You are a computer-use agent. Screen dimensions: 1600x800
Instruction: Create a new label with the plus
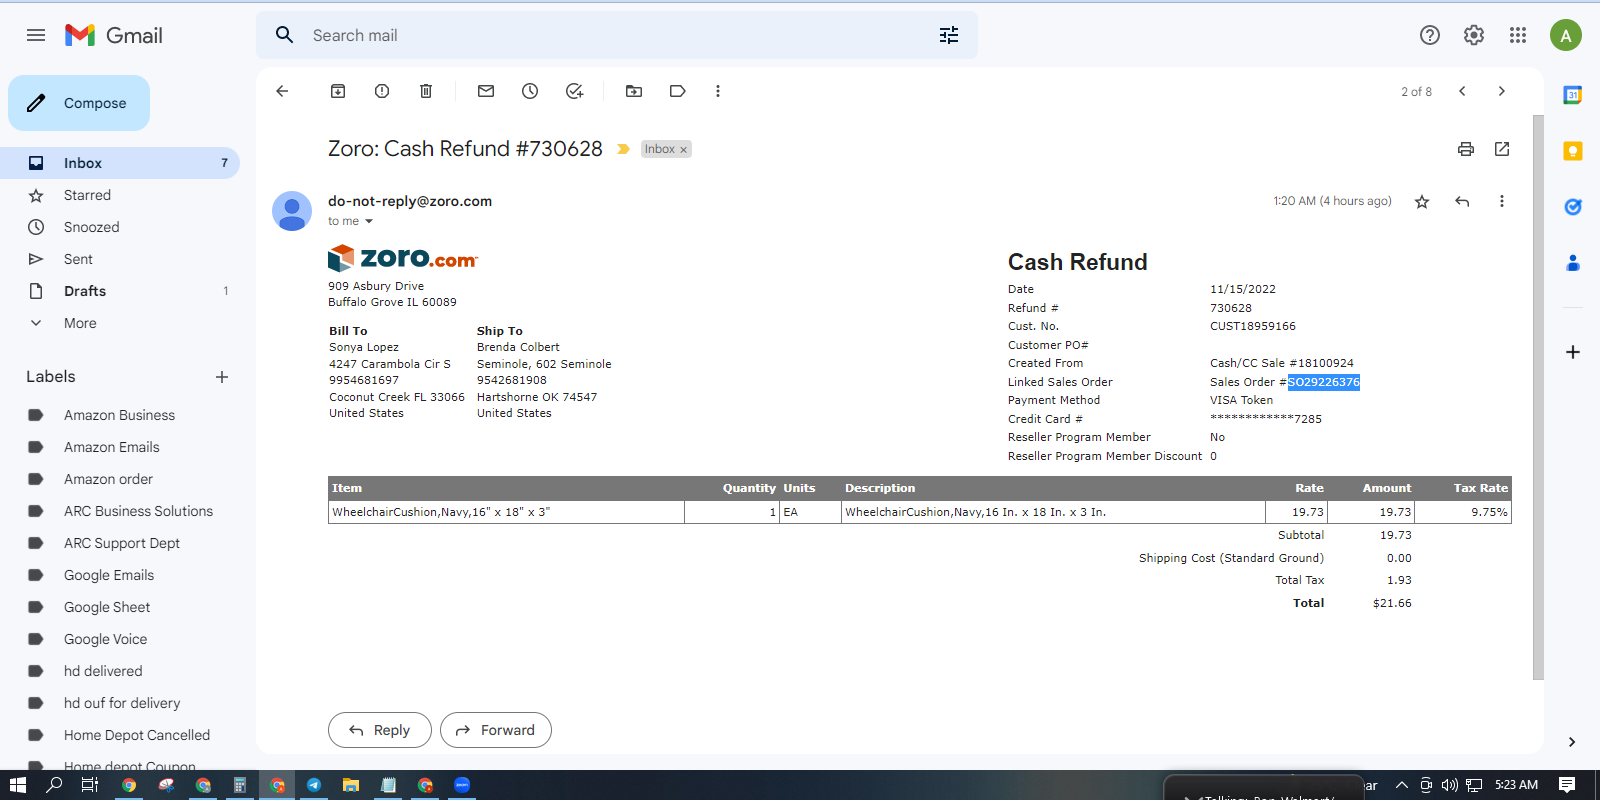222,377
